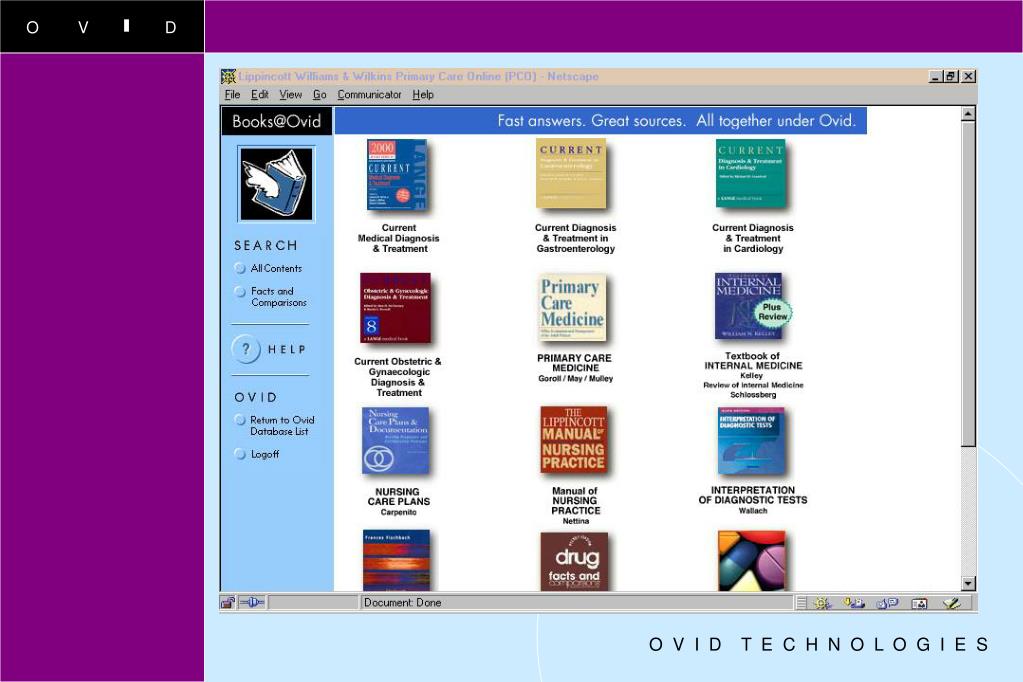Viewport: 1023px width, 682px height.
Task: Click the security padlock status icon
Action: [x=228, y=602]
